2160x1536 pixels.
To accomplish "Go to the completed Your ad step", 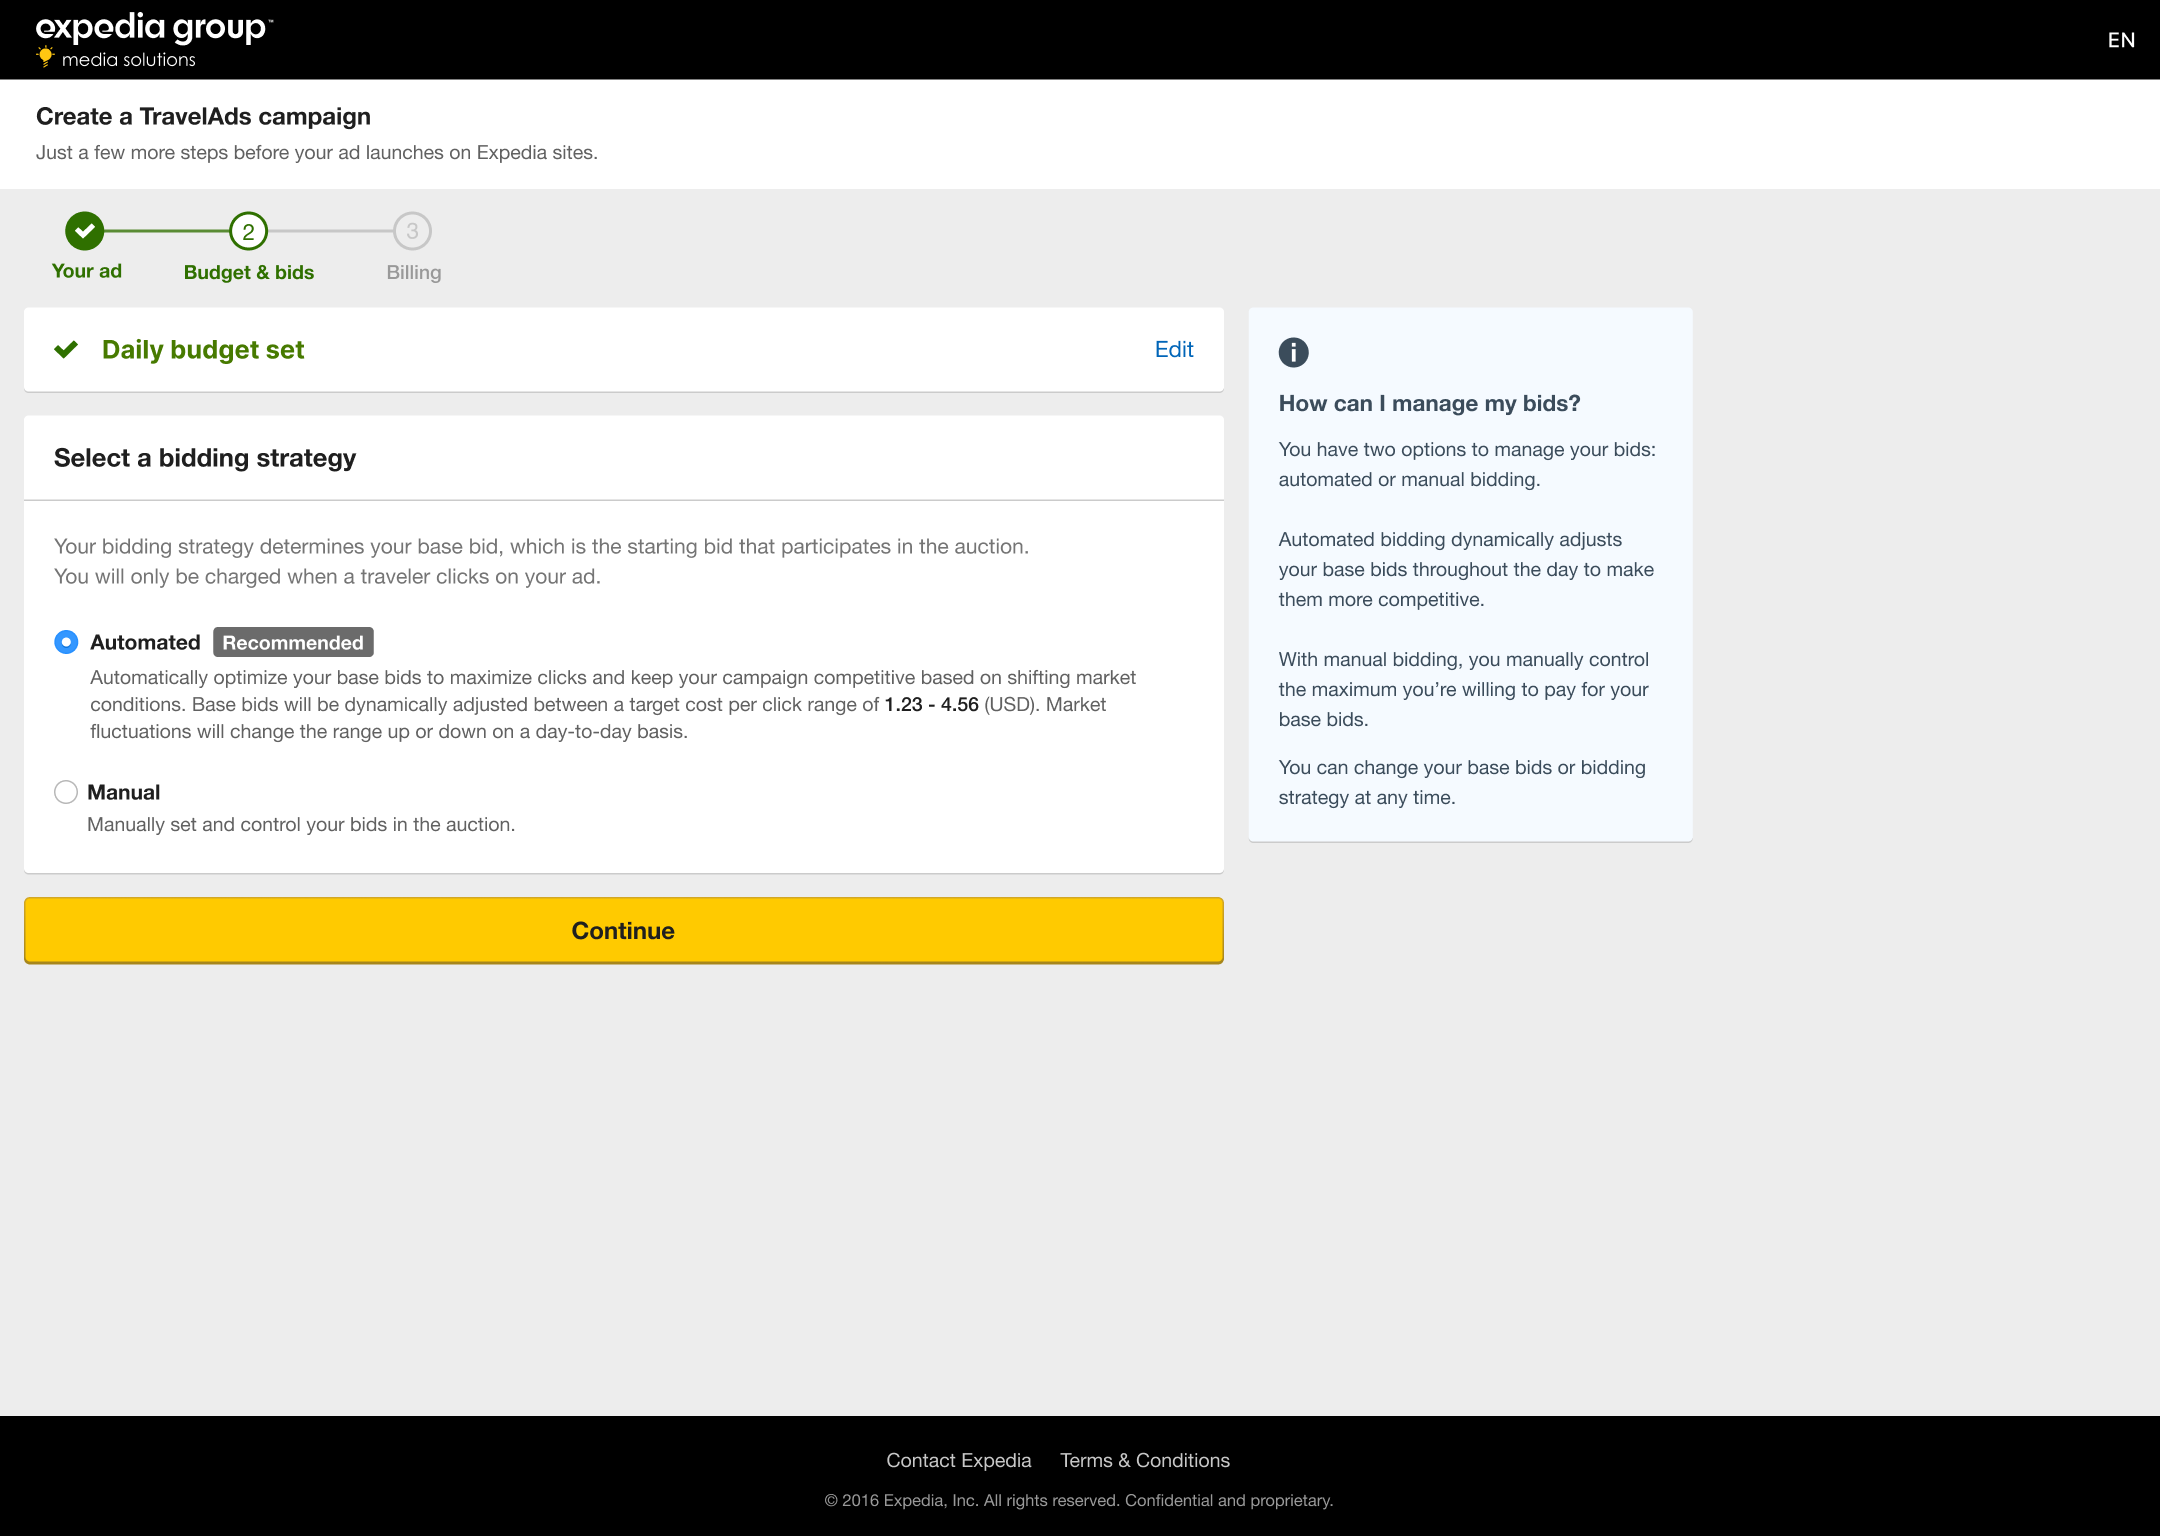I will pyautogui.click(x=85, y=231).
